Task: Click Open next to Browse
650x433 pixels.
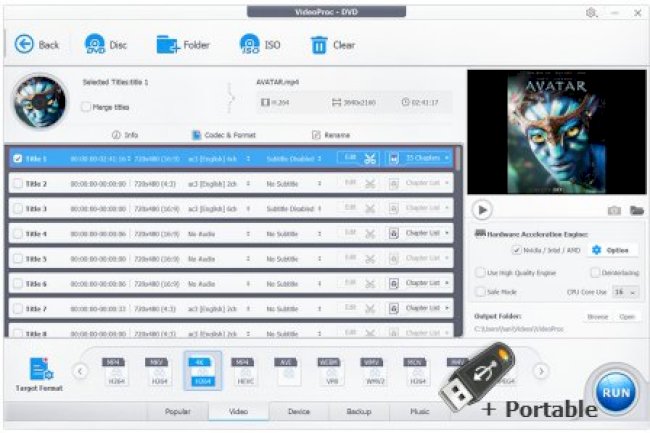Action: click(627, 317)
